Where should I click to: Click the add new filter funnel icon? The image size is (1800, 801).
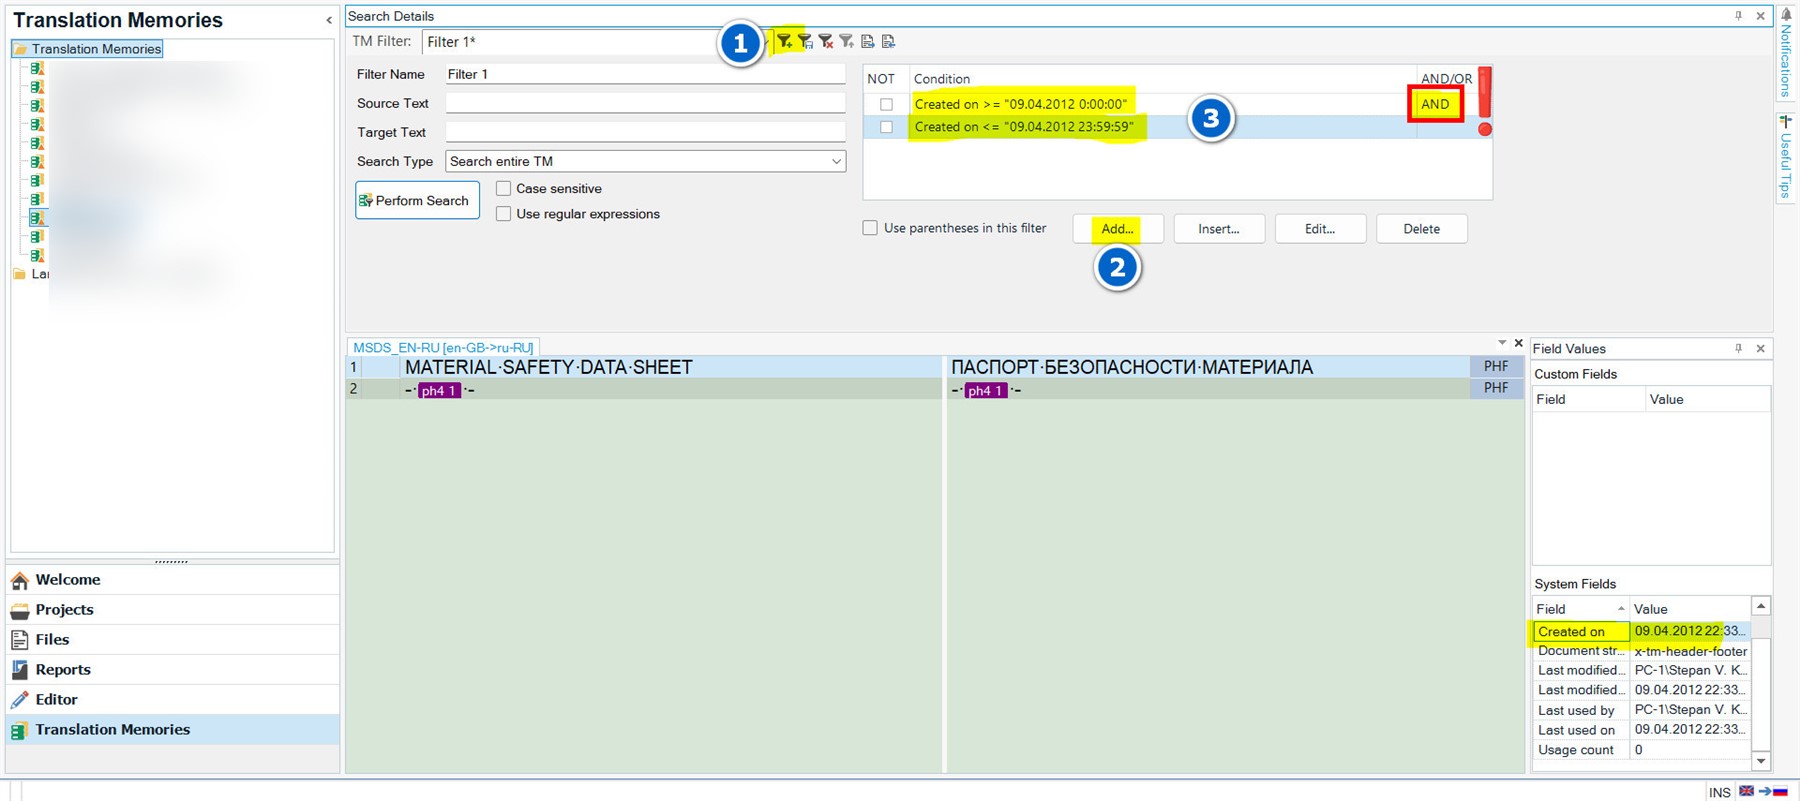785,41
